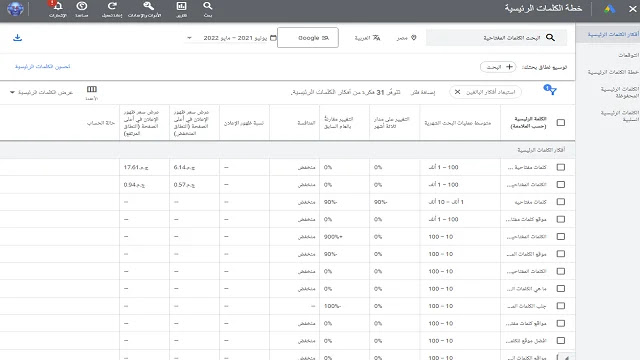Screen dimensions: 640x360
Task: Click the + البحث broaden search button
Action: (x=498, y=67)
